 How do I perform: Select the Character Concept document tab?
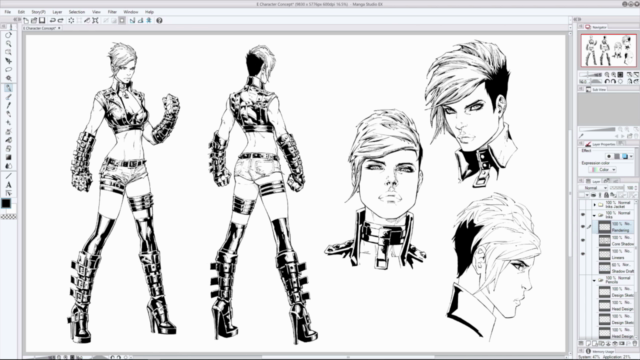pos(41,28)
